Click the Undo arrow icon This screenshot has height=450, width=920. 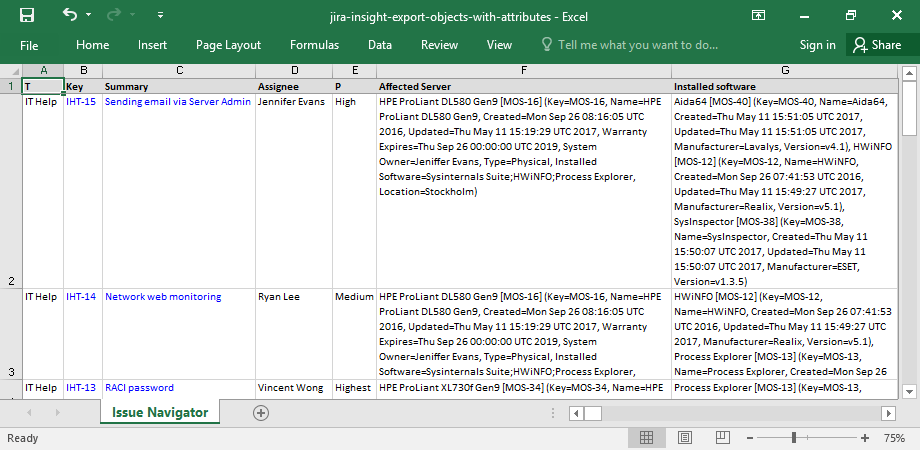point(69,15)
